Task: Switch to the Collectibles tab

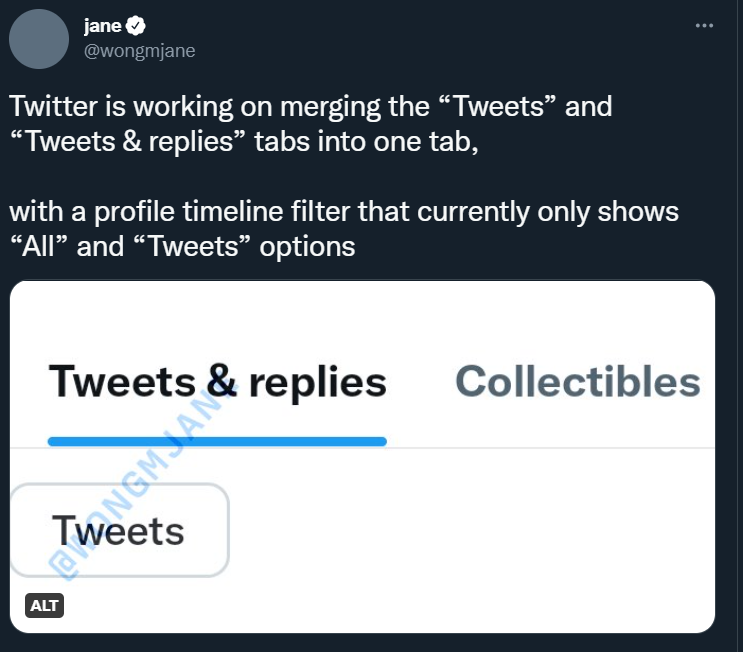Action: (x=577, y=382)
